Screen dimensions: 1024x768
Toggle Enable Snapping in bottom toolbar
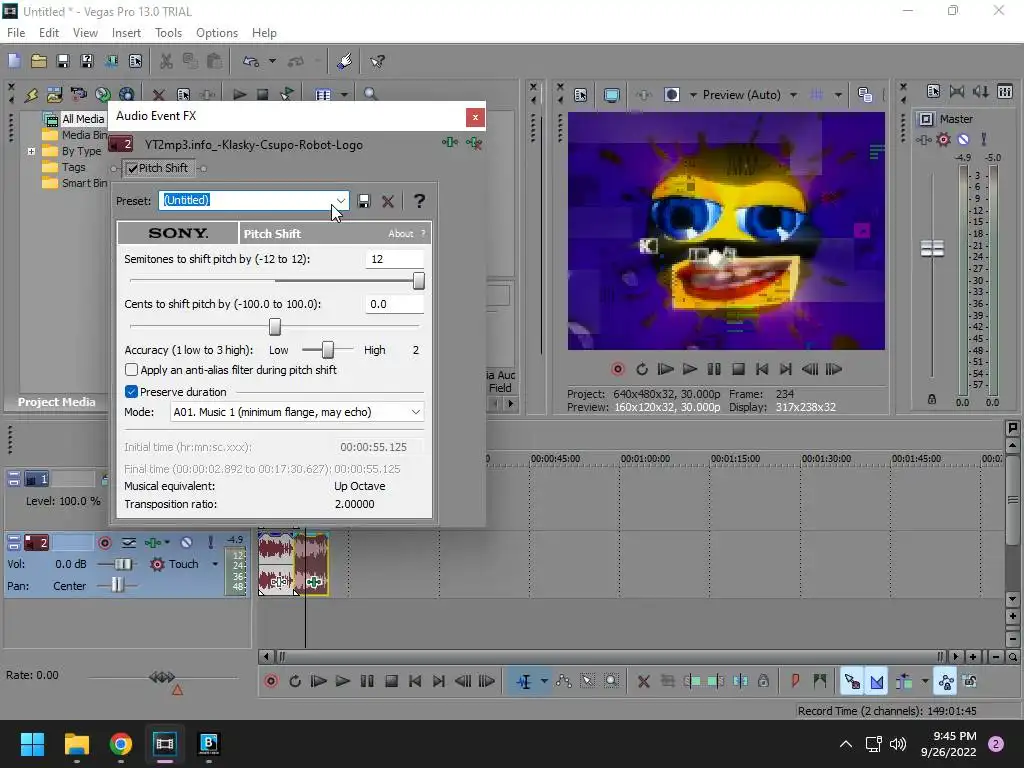point(852,682)
